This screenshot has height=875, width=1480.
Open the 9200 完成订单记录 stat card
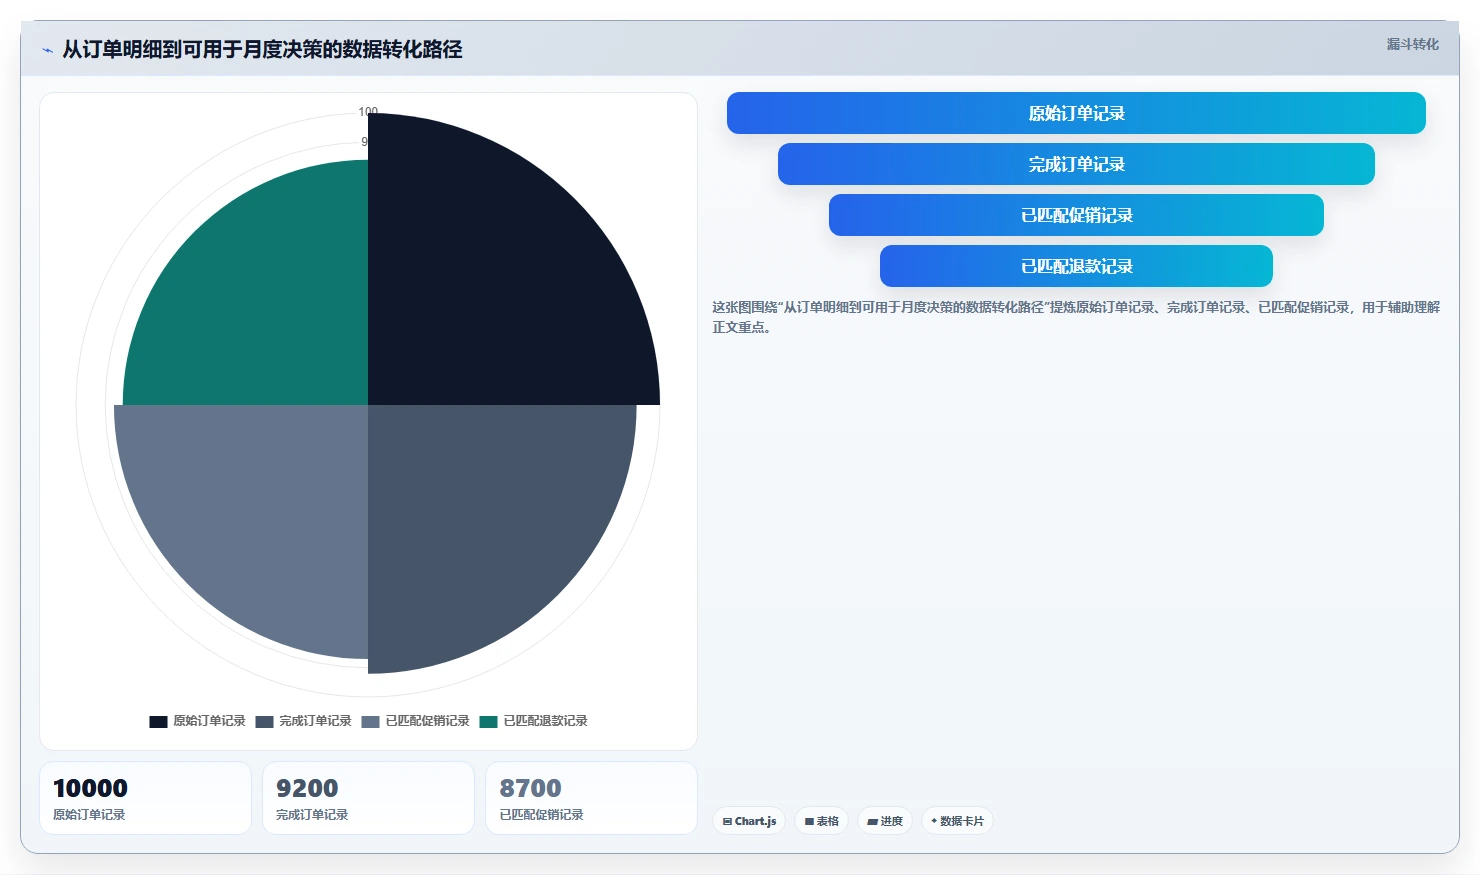tap(368, 798)
